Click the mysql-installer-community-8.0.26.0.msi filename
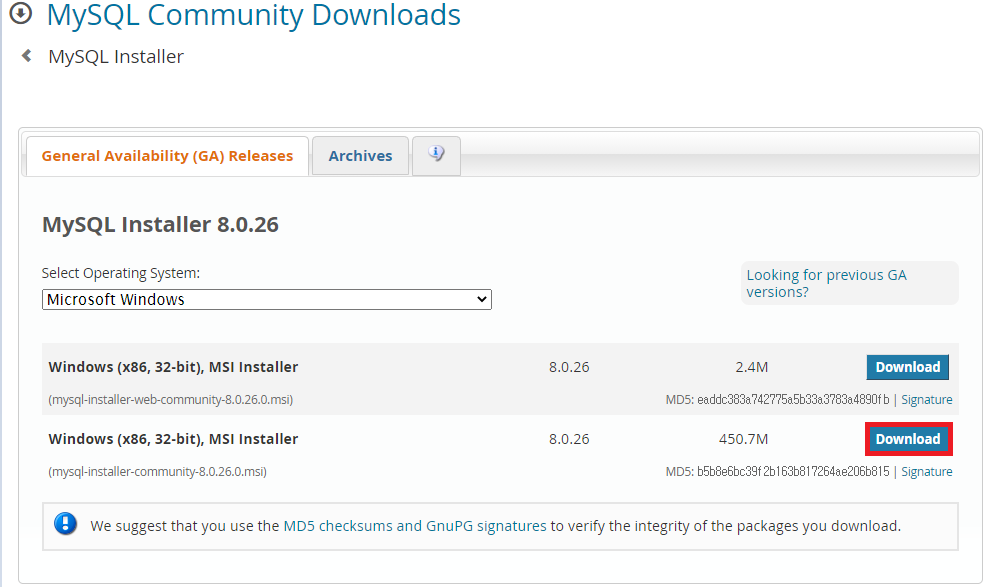Image resolution: width=985 pixels, height=587 pixels. click(158, 471)
